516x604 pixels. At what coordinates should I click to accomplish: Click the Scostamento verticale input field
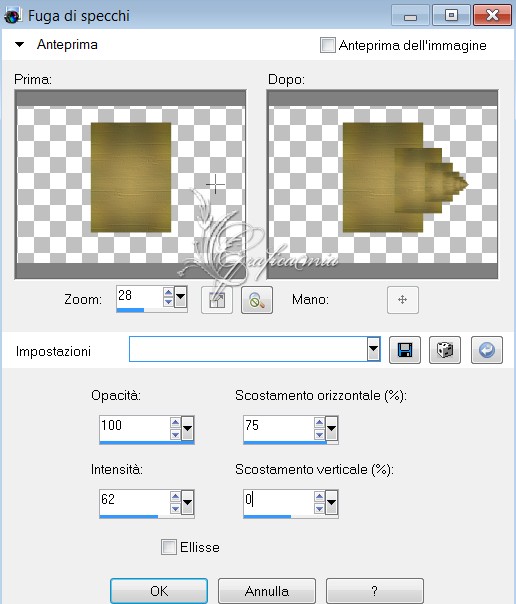[278, 500]
